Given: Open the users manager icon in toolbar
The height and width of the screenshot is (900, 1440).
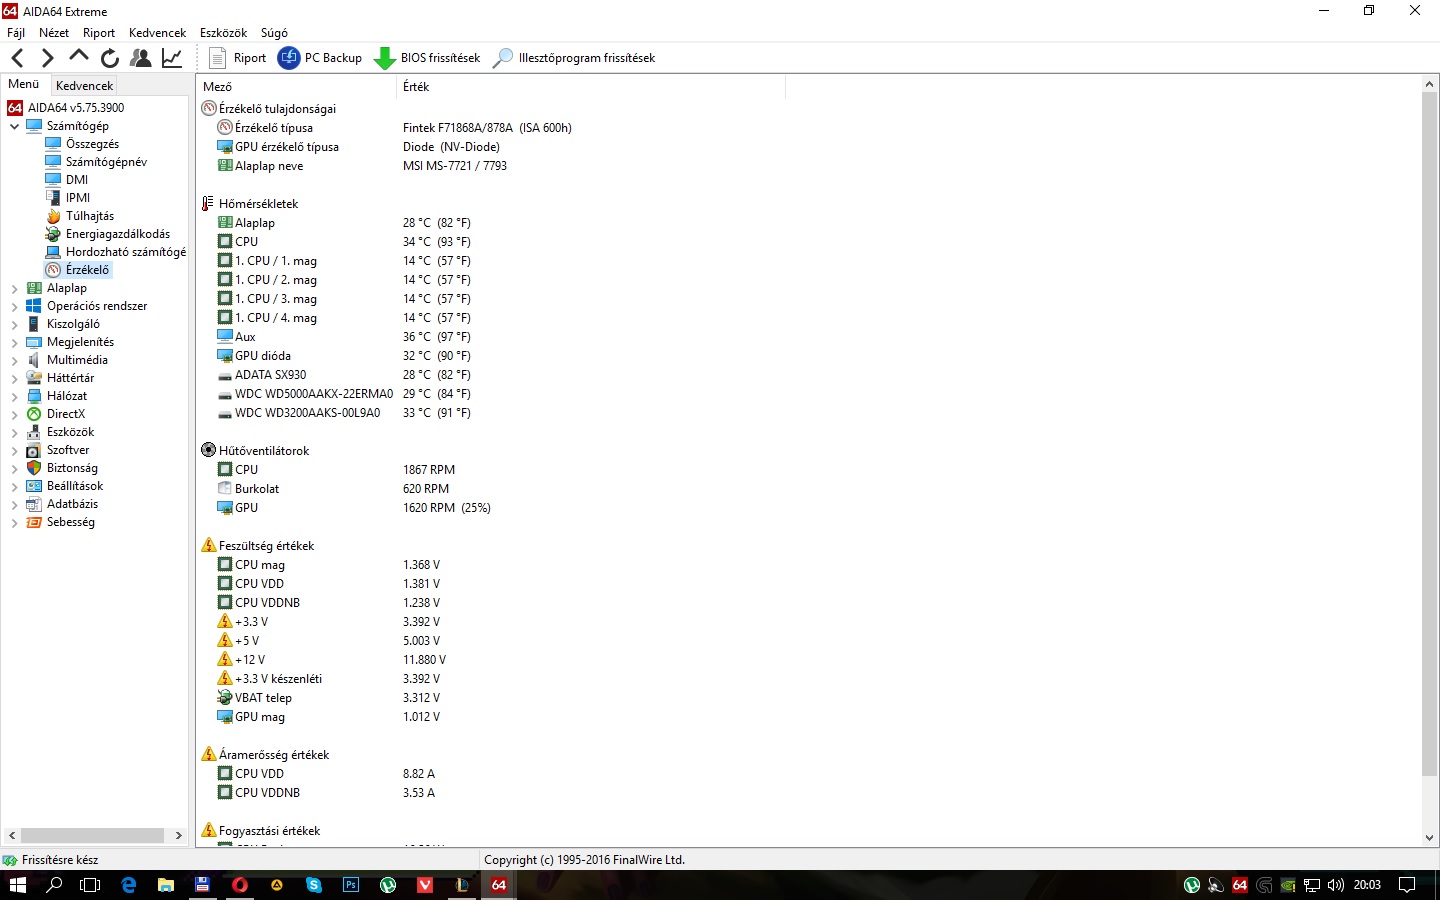Looking at the screenshot, I should tap(141, 58).
